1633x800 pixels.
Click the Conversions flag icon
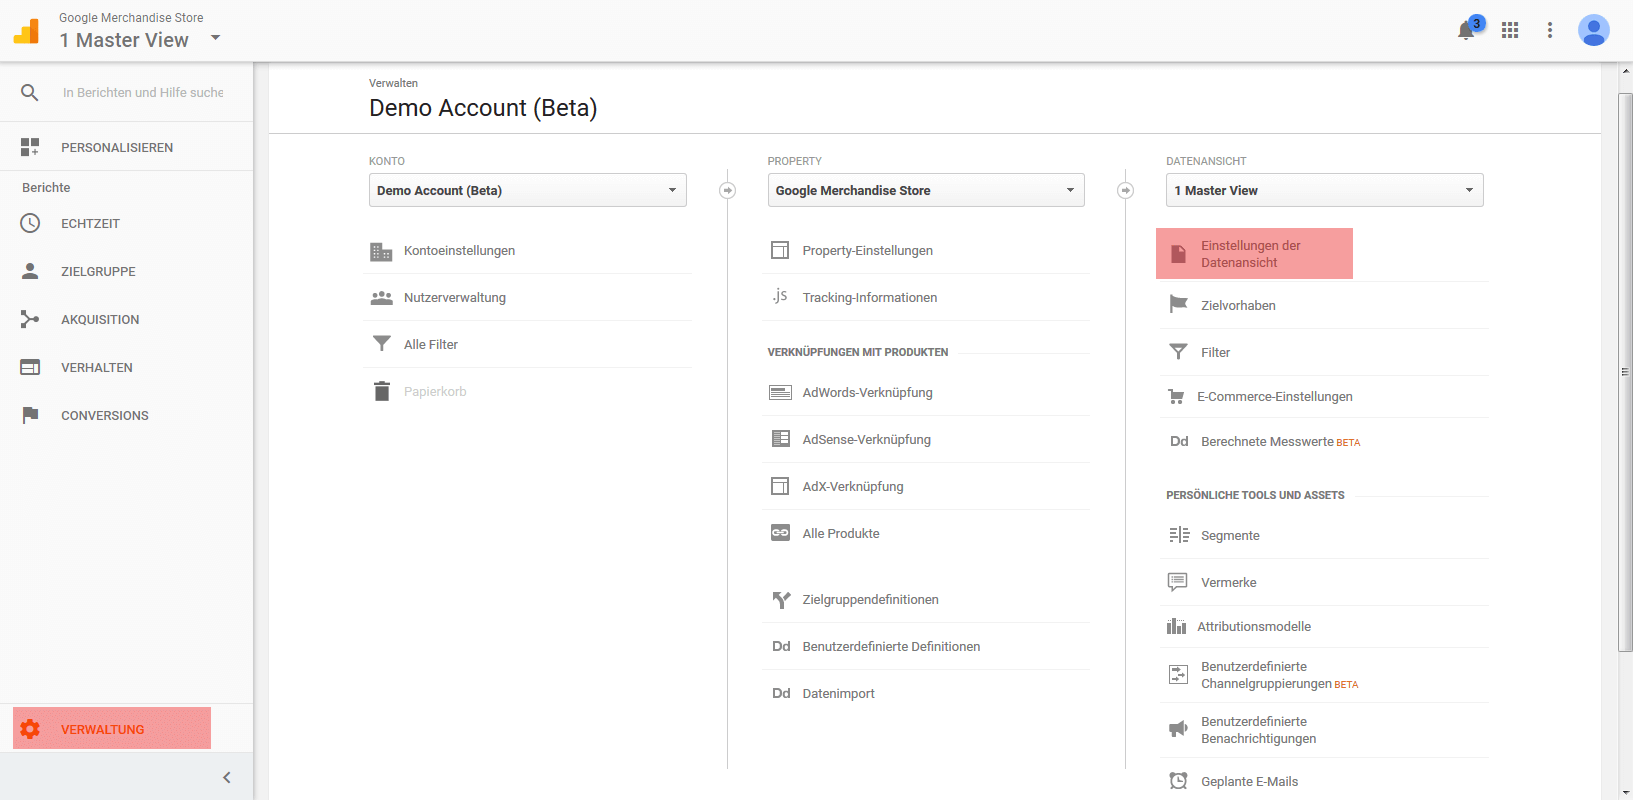(x=30, y=415)
